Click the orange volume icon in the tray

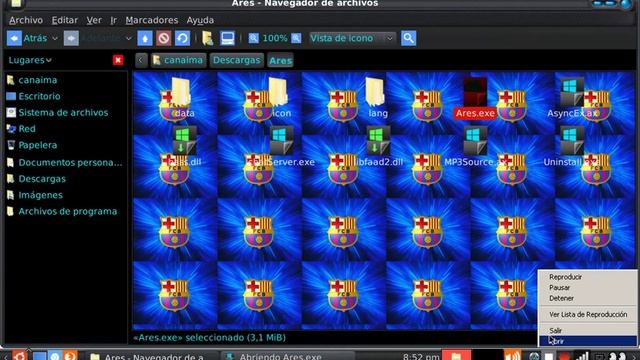pos(512,356)
